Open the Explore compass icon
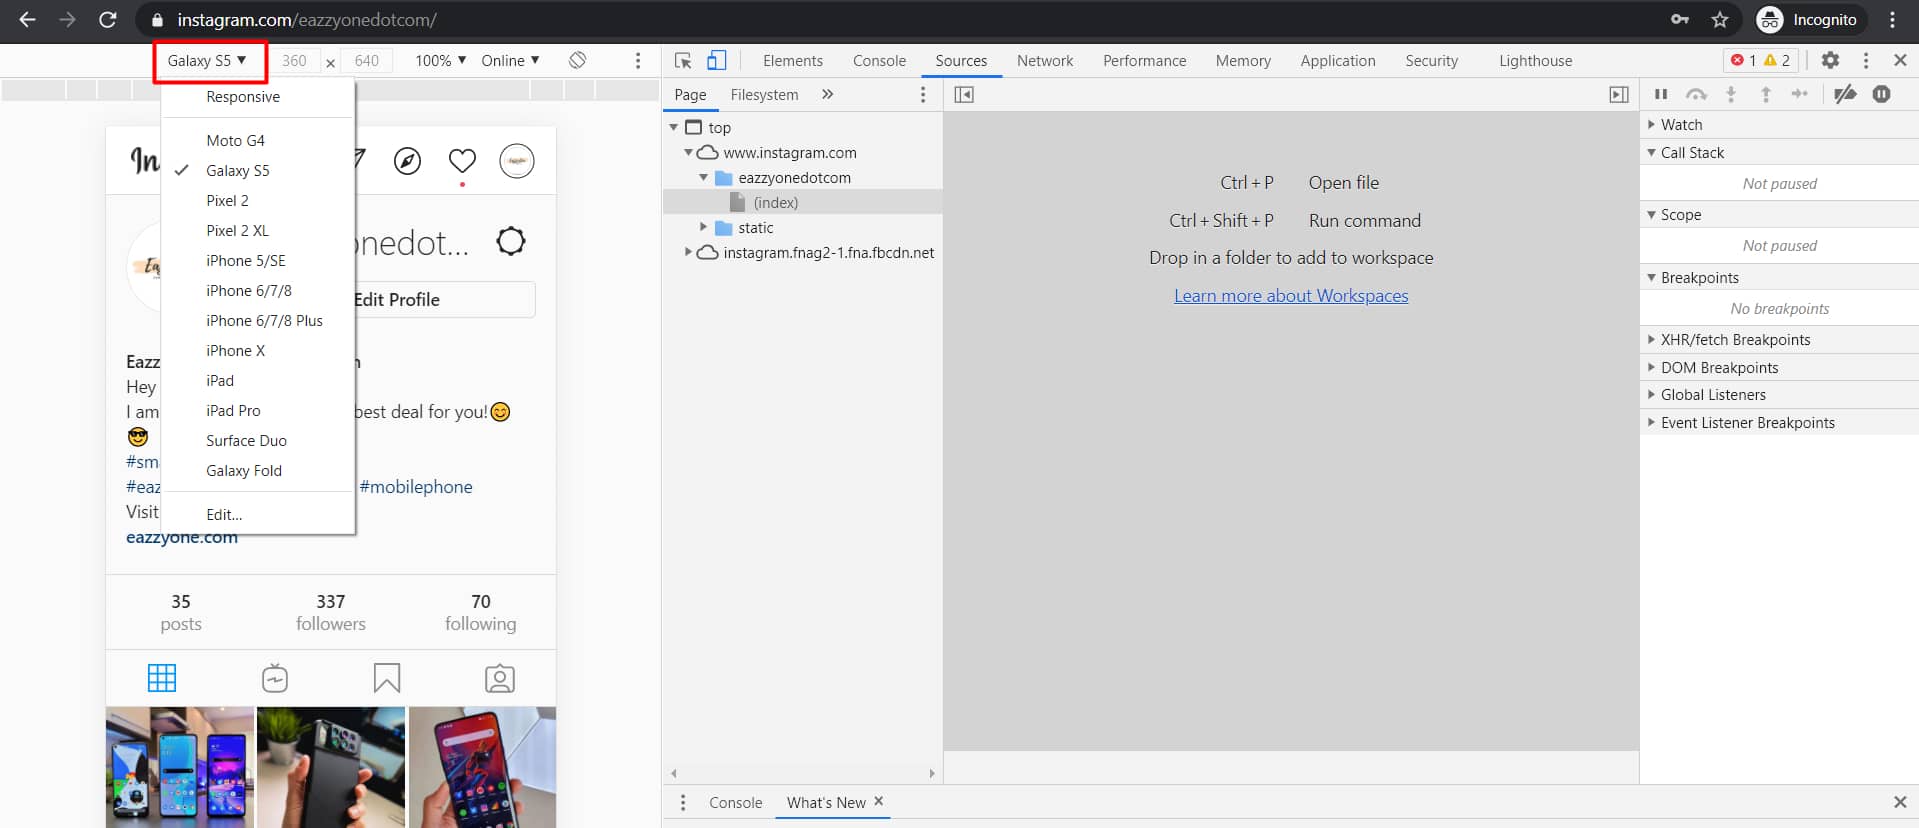1919x828 pixels. pyautogui.click(x=408, y=161)
